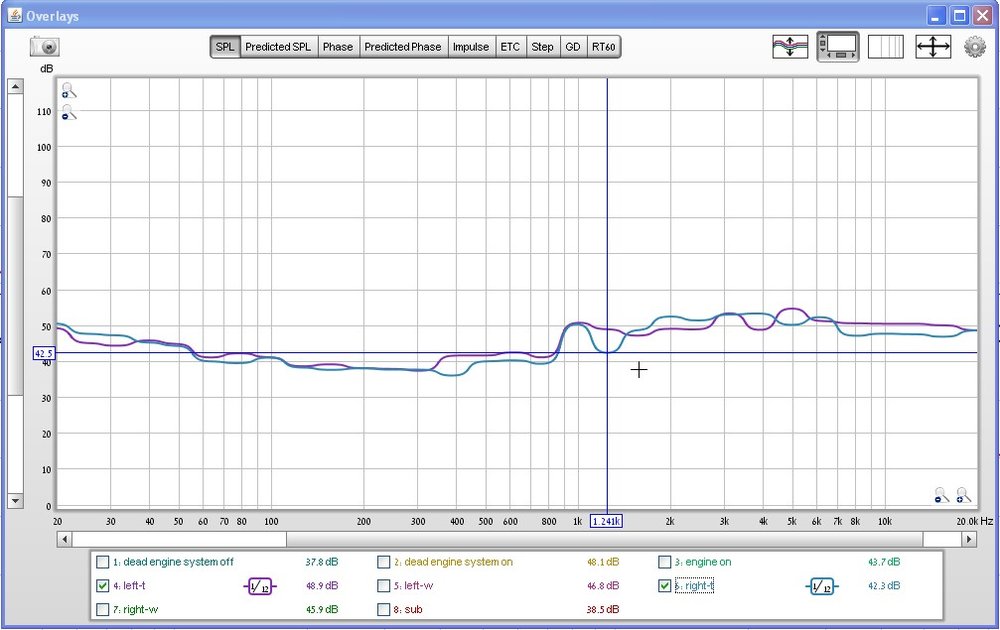Click the 37.8 dB value
The height and width of the screenshot is (630, 1000).
click(322, 562)
